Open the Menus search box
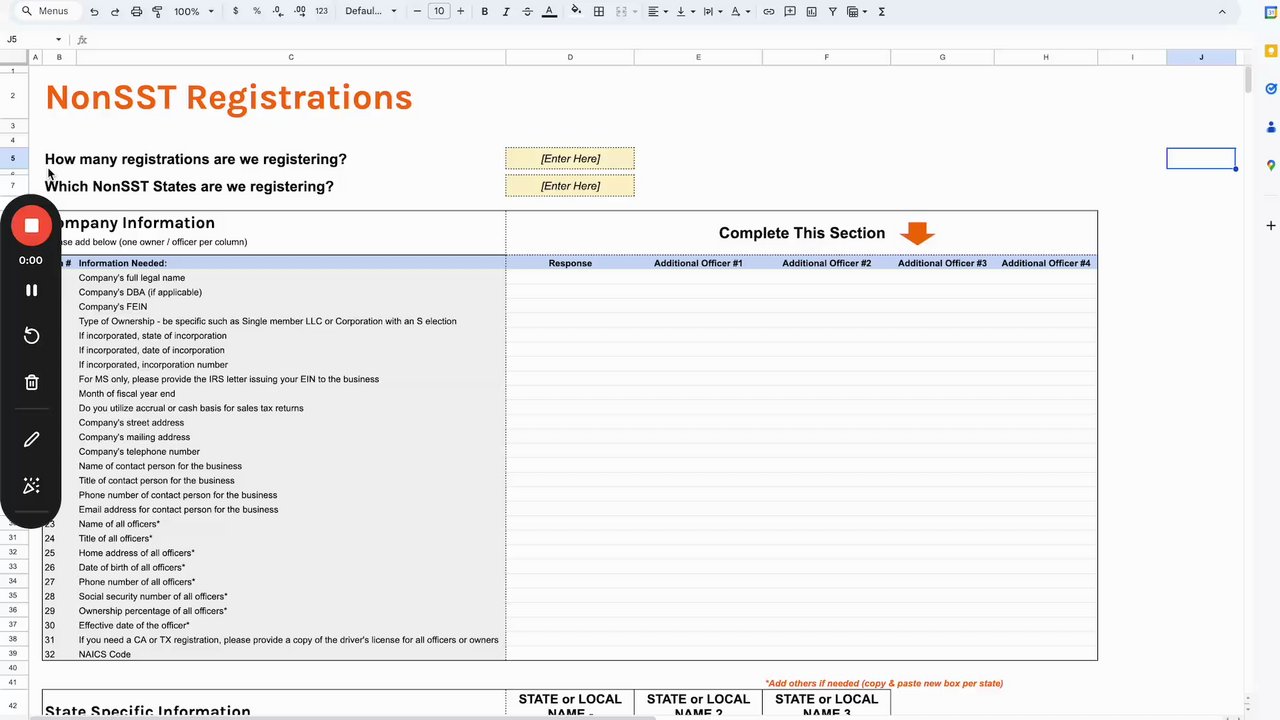This screenshot has width=1280, height=720. tap(46, 11)
